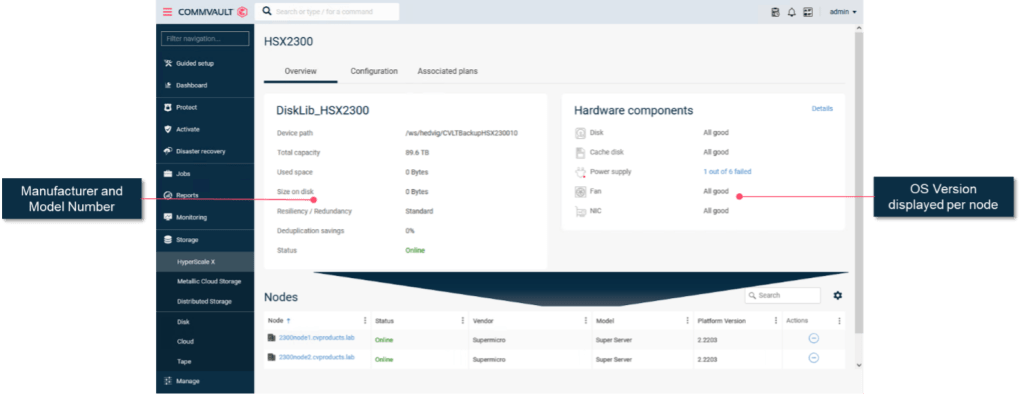Click the Cache disk hardware icon
The image size is (1022, 396).
tap(580, 152)
